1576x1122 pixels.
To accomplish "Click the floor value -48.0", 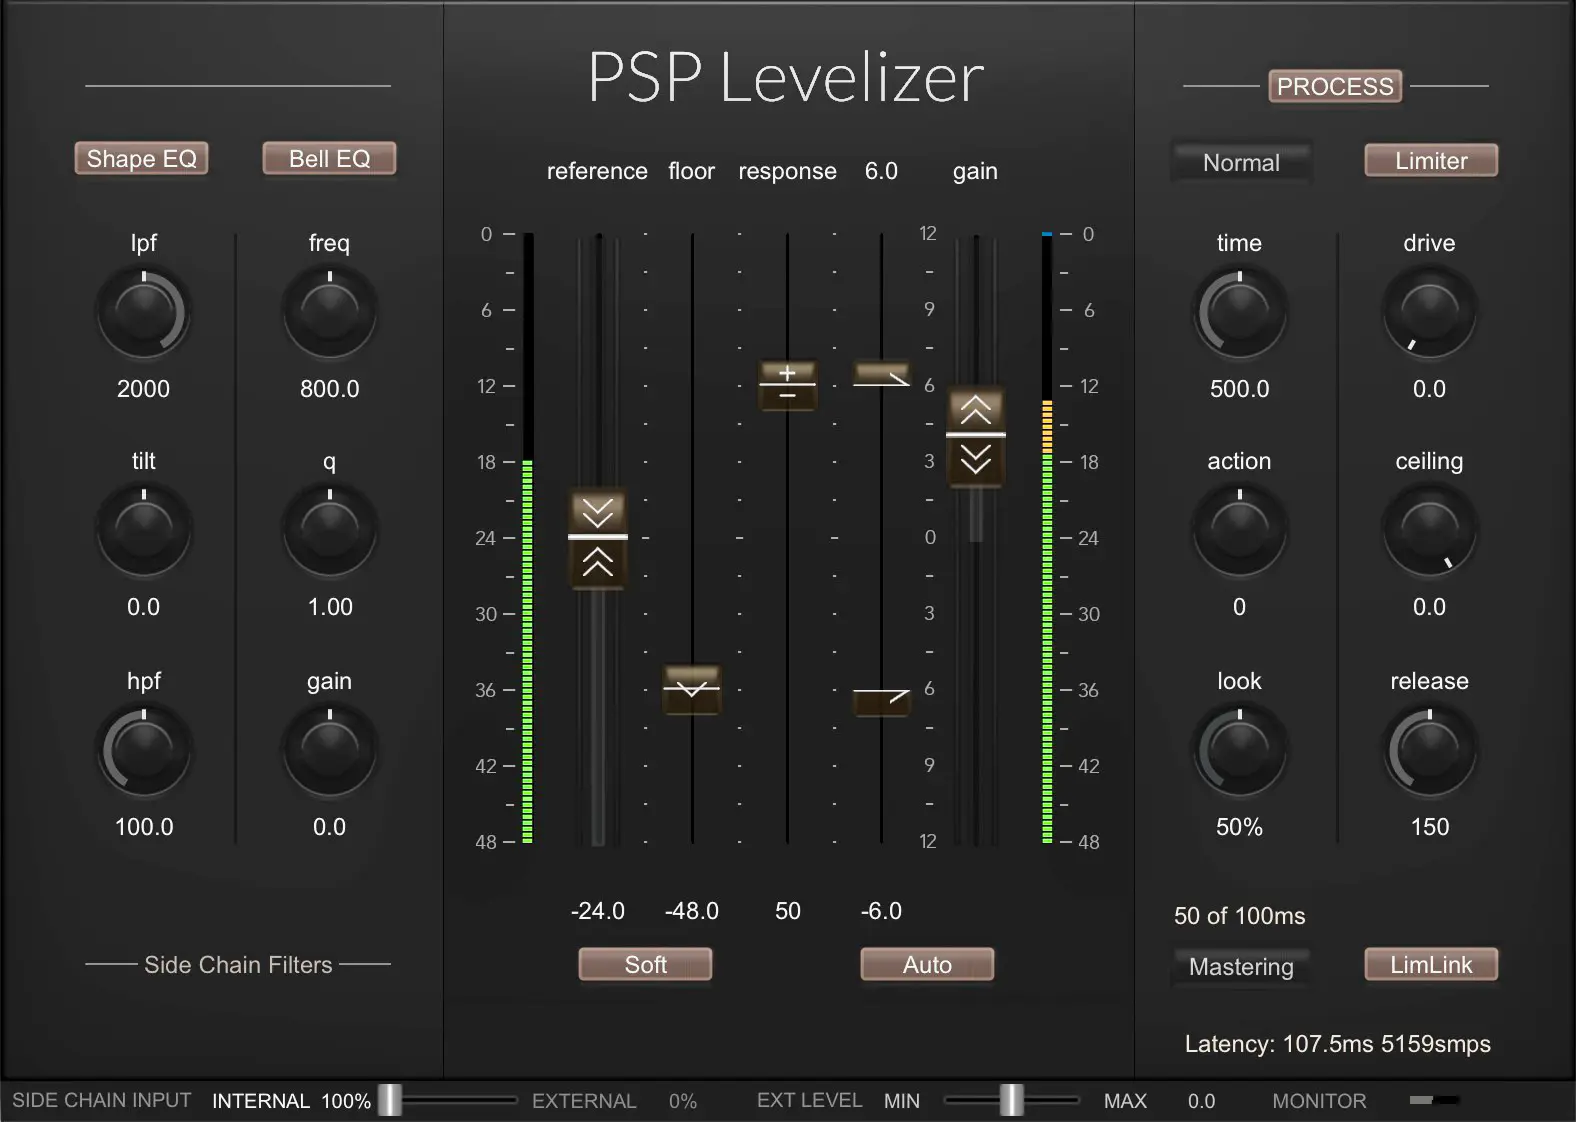I will pos(692,911).
